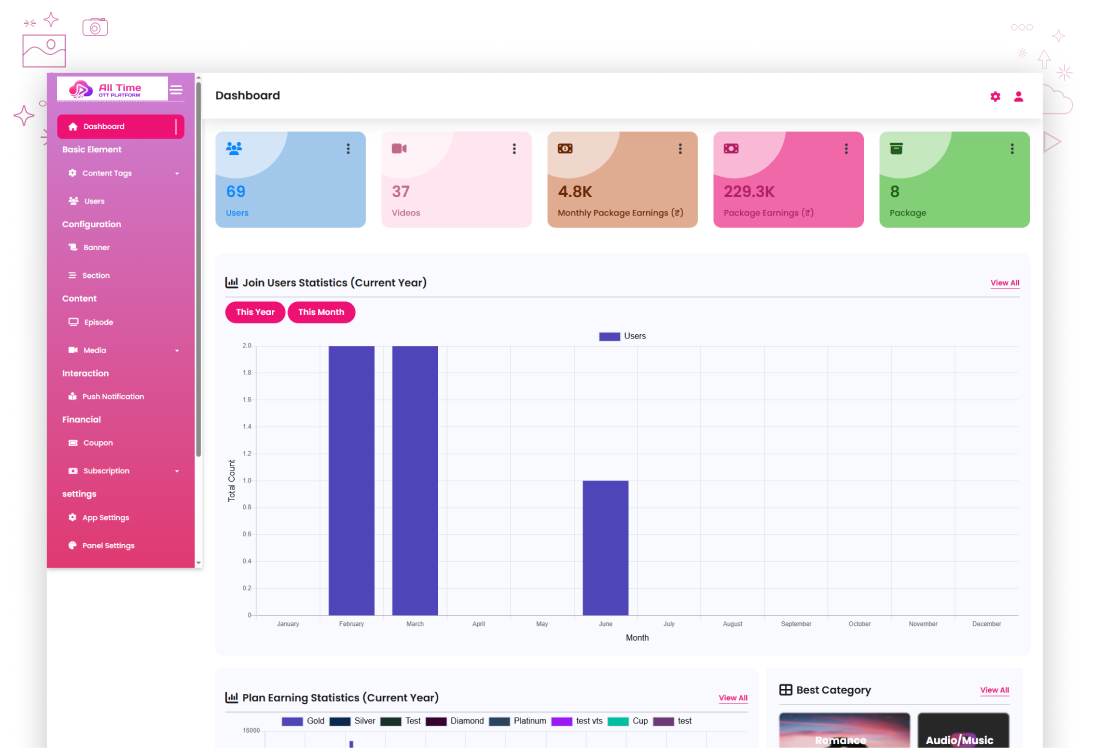Click the App Settings gear icon
Image resolution: width=1095 pixels, height=748 pixels.
(72, 518)
